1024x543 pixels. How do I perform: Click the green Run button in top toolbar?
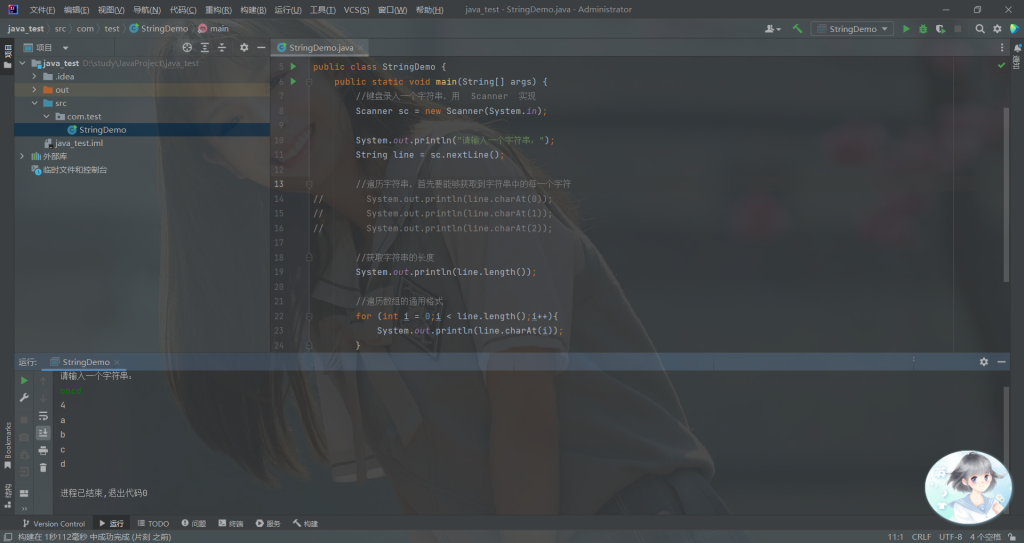click(x=906, y=29)
